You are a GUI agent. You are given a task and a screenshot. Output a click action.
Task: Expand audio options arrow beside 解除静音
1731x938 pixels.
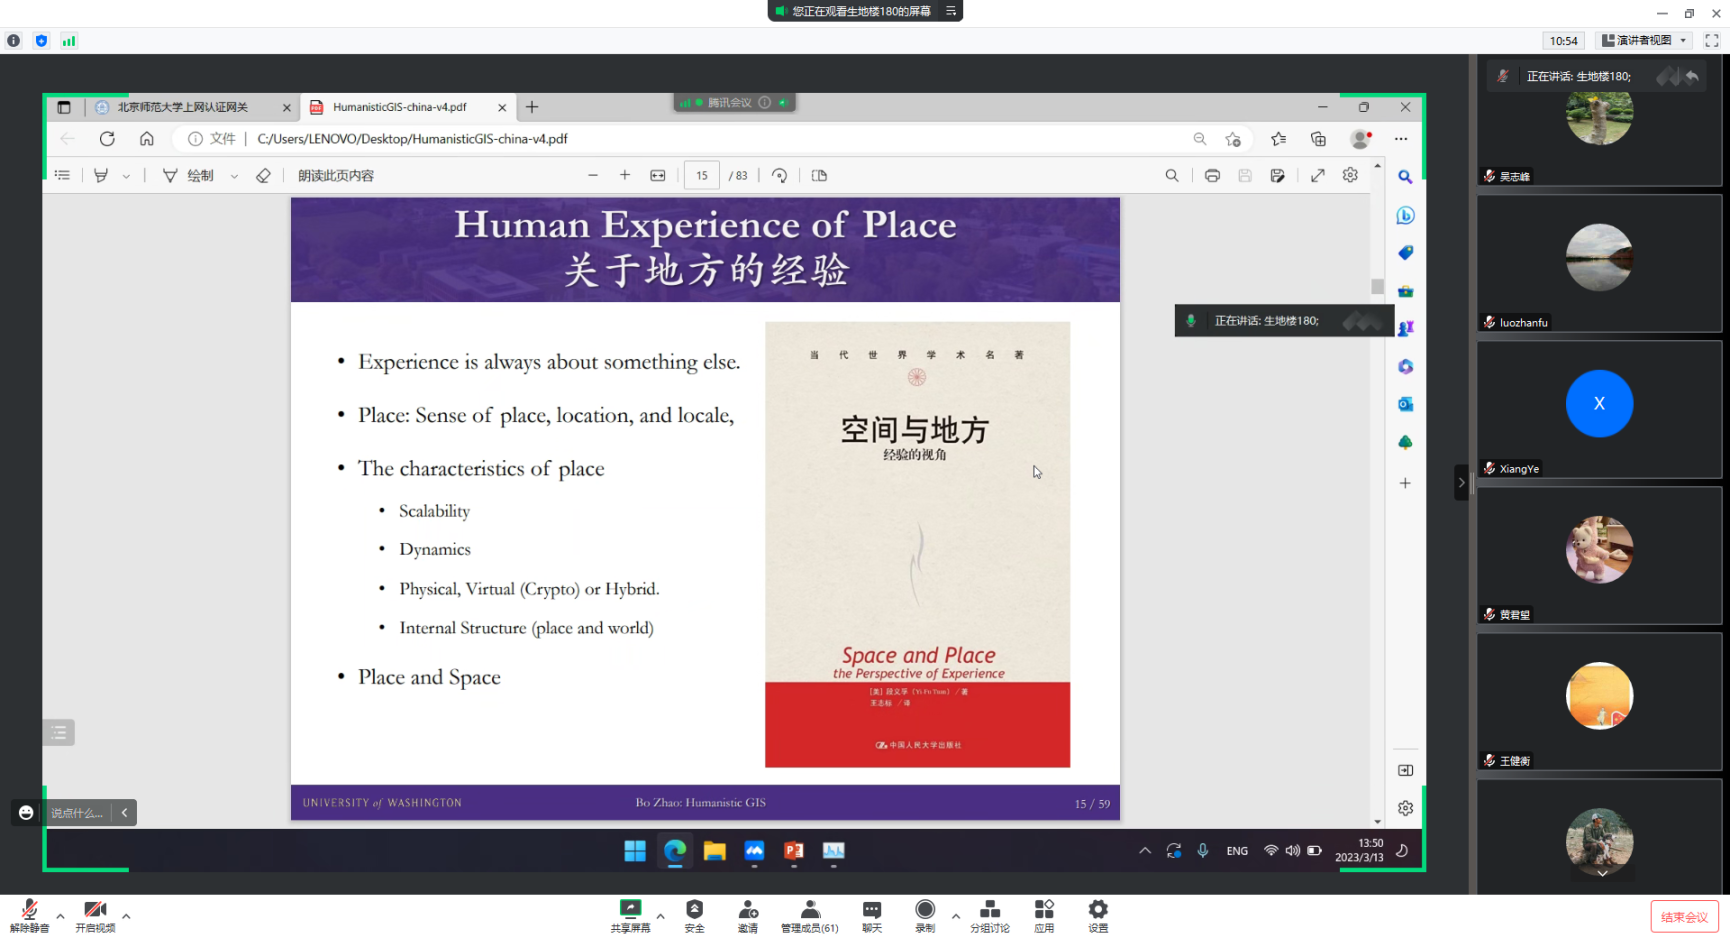coord(60,915)
